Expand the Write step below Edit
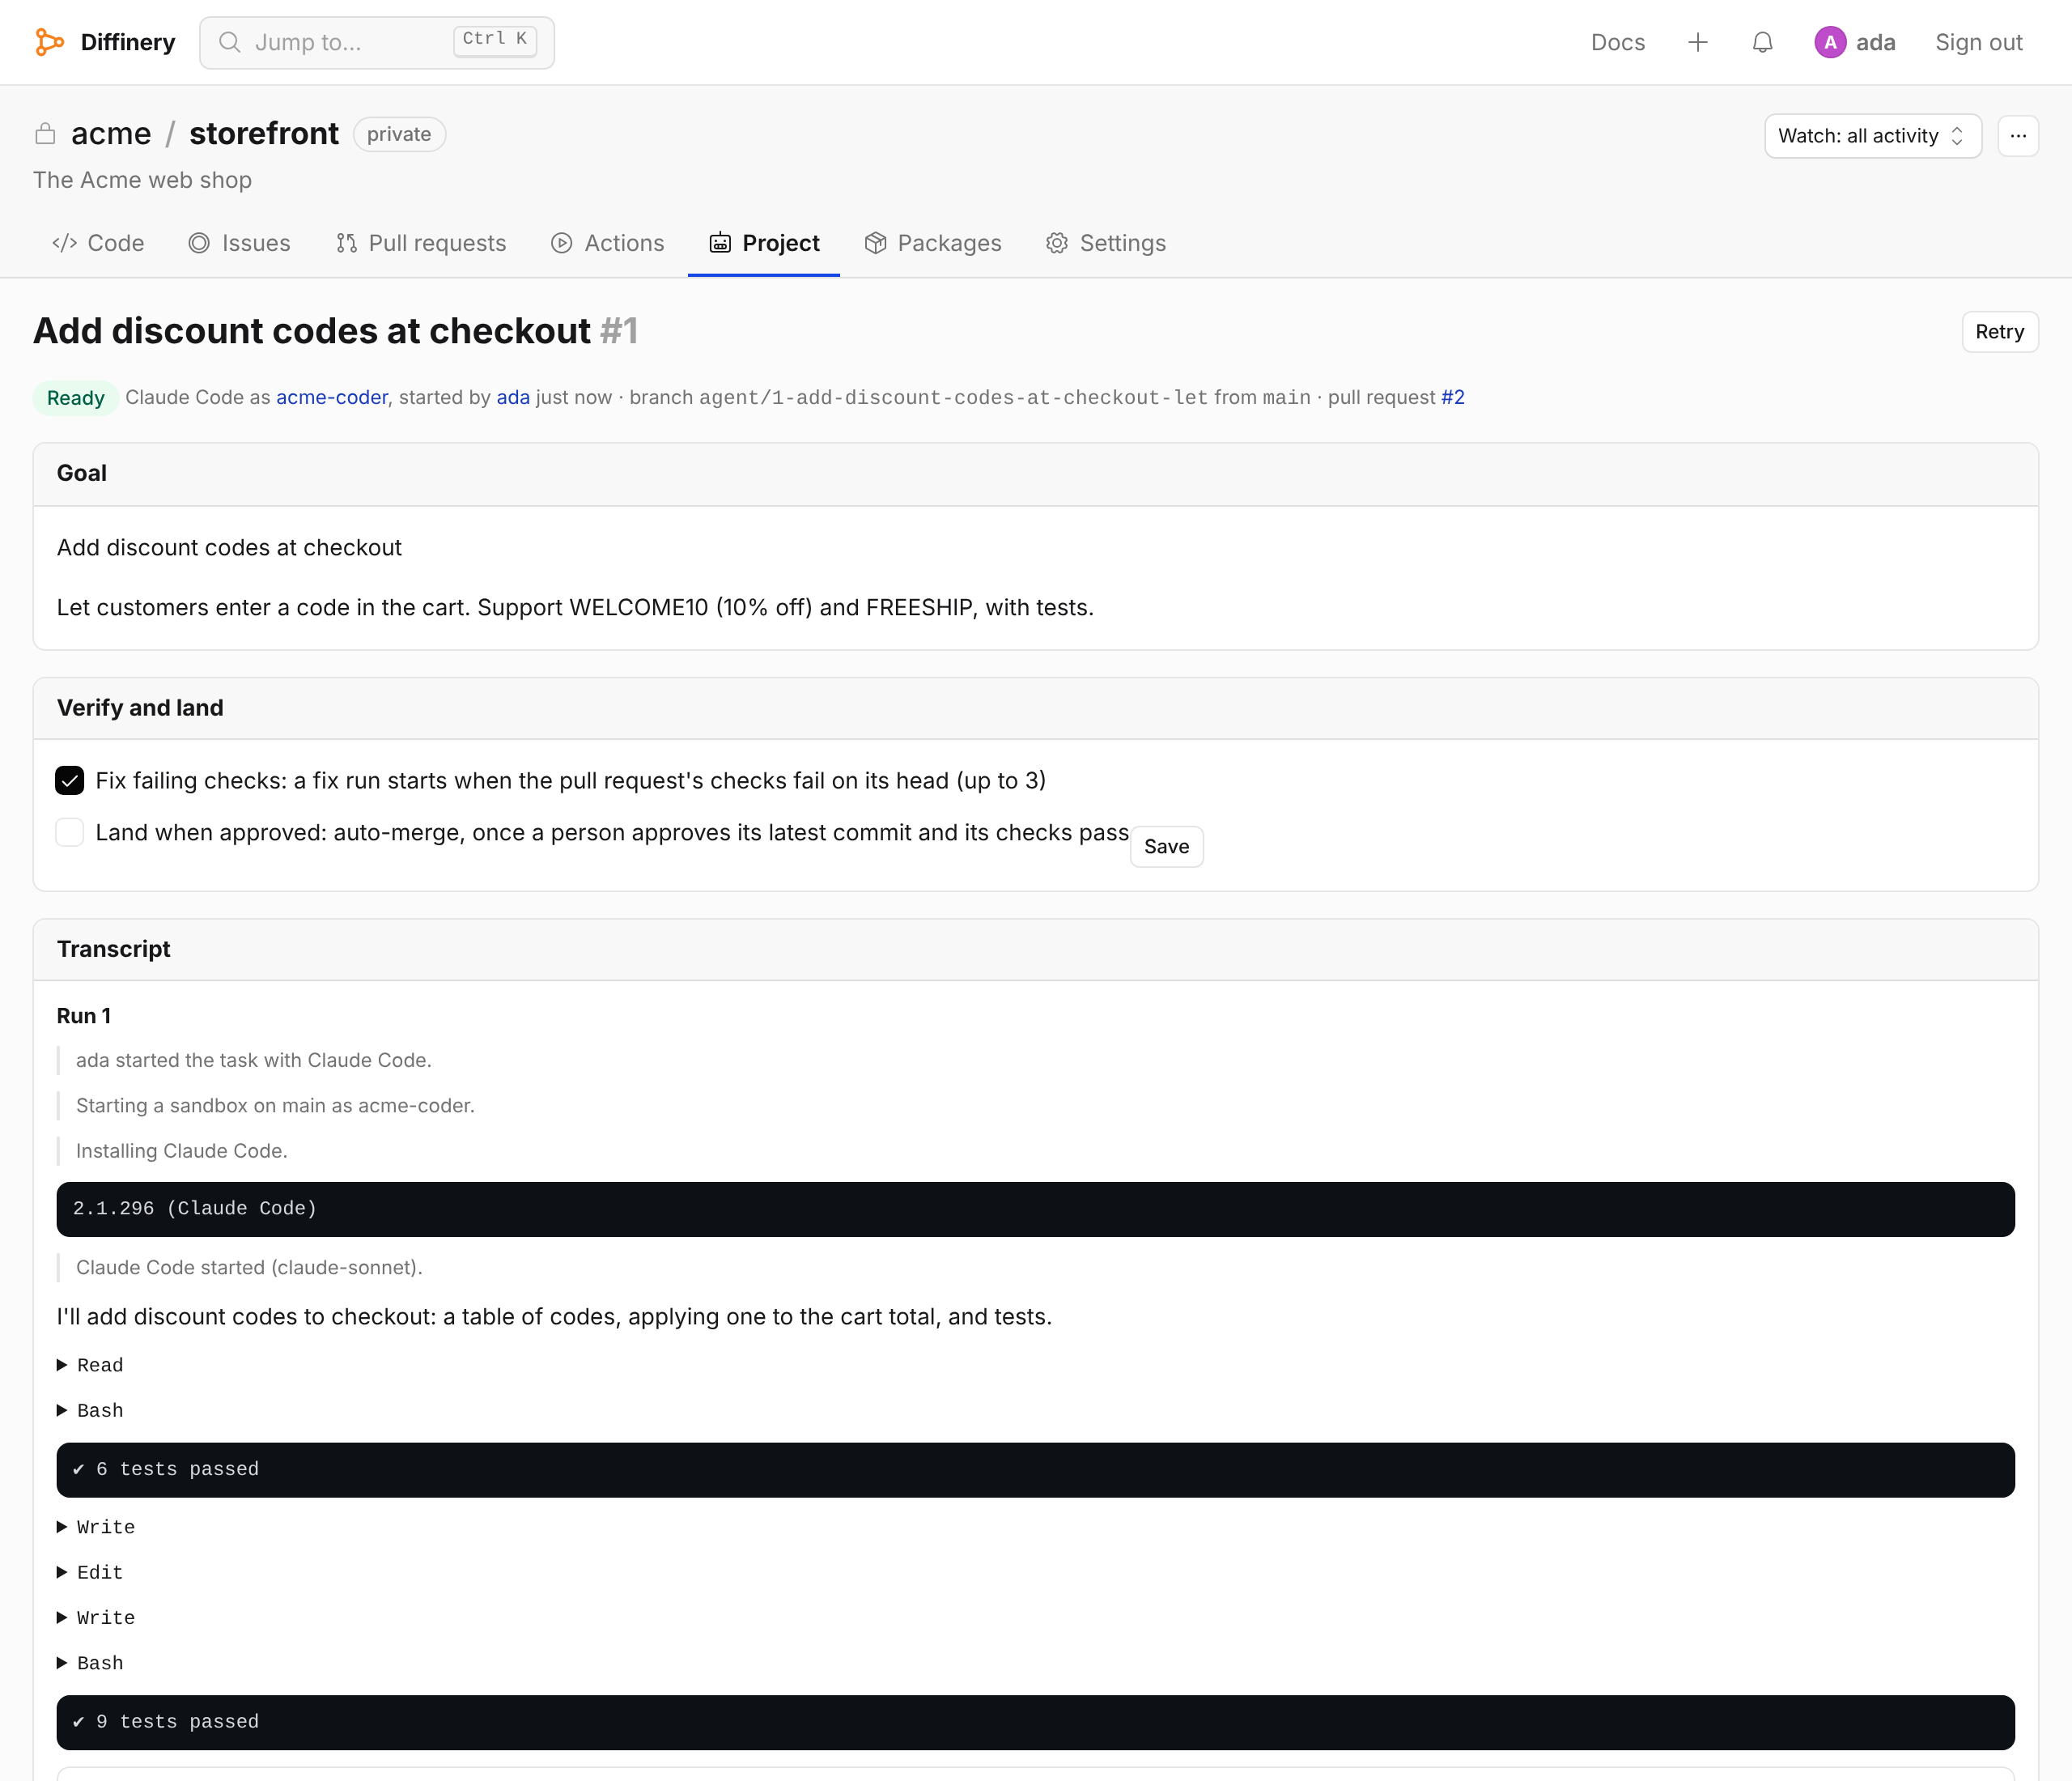 (x=96, y=1618)
